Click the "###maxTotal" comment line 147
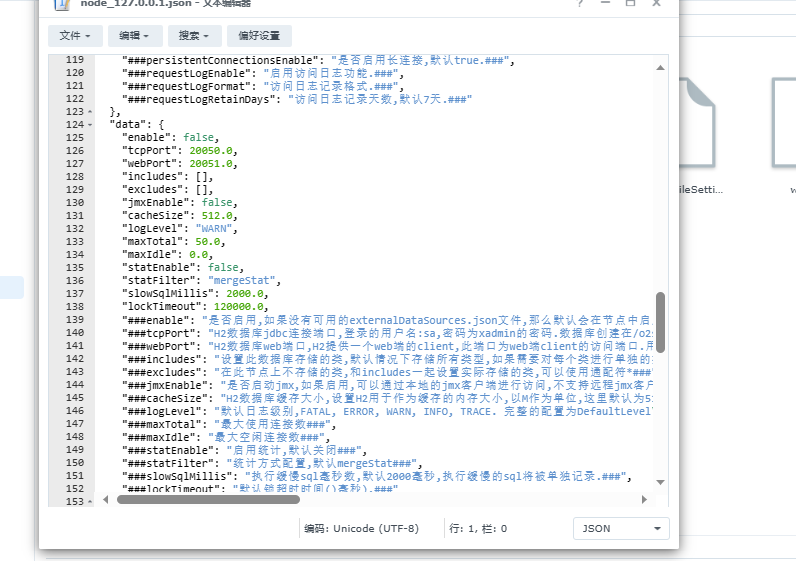 point(229,424)
